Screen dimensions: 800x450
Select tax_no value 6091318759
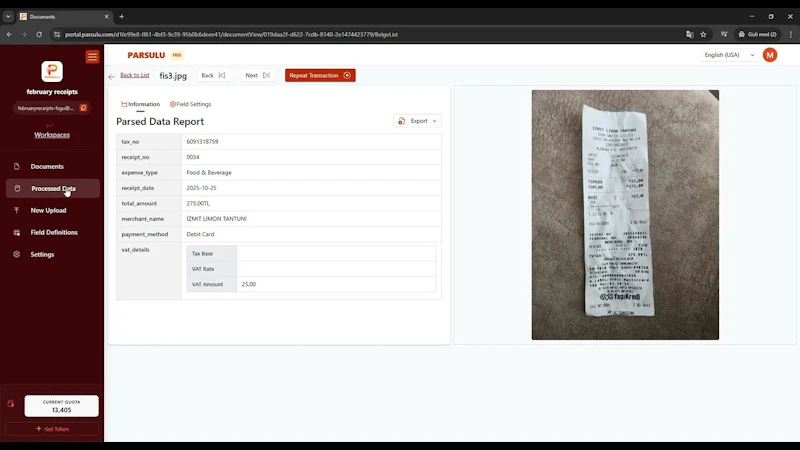202,141
